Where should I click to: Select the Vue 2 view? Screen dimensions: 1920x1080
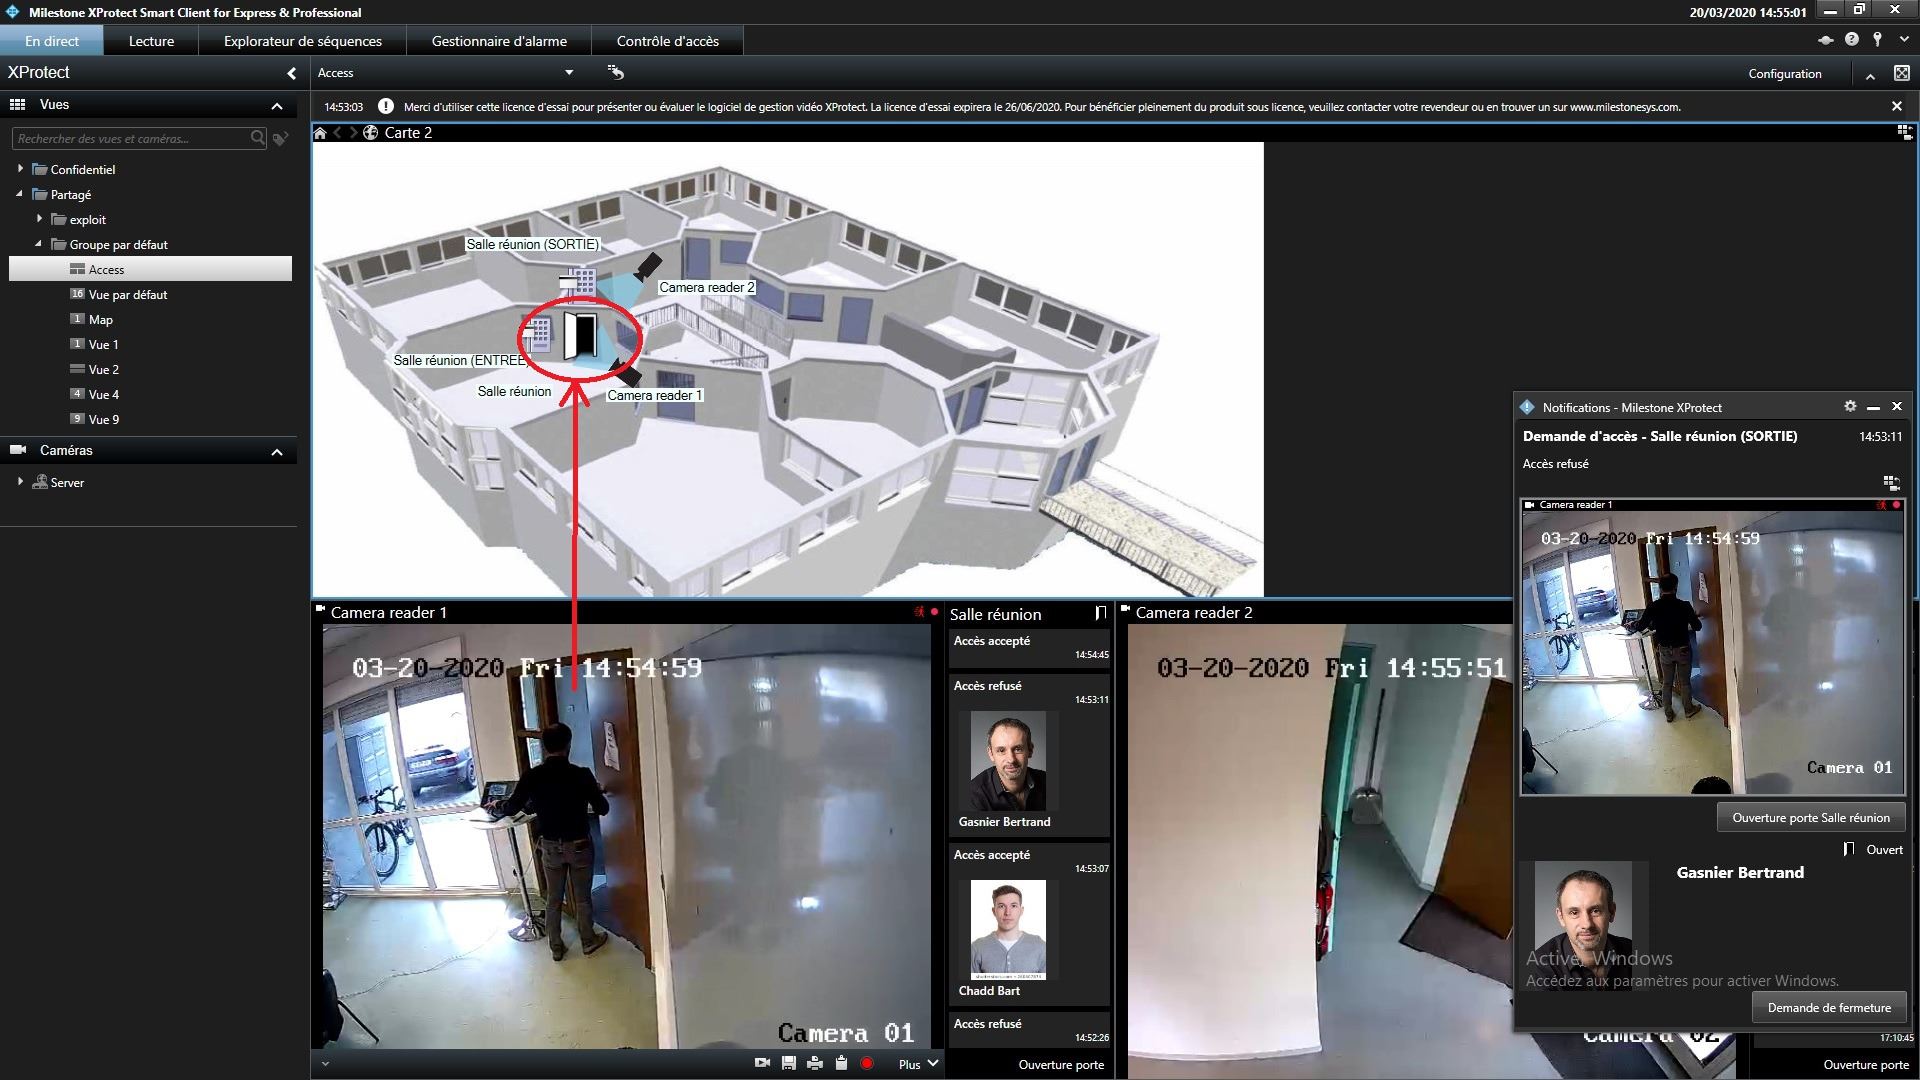coord(103,369)
